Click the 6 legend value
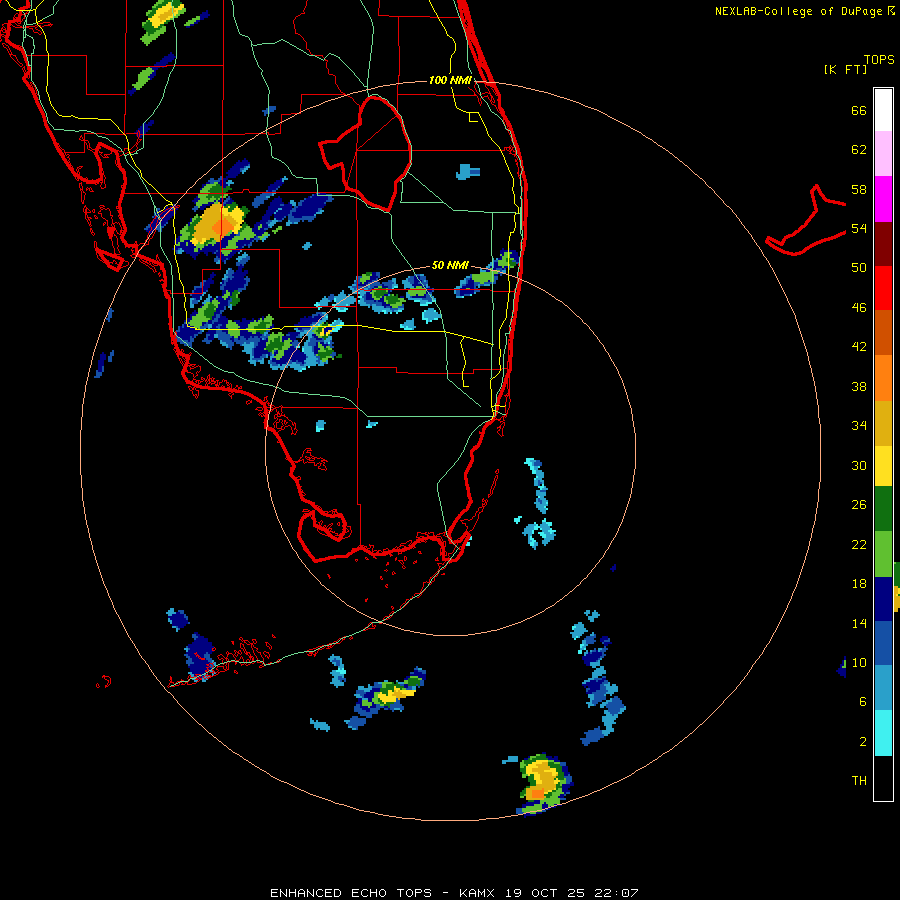Screen dimensions: 900x900 (863, 702)
